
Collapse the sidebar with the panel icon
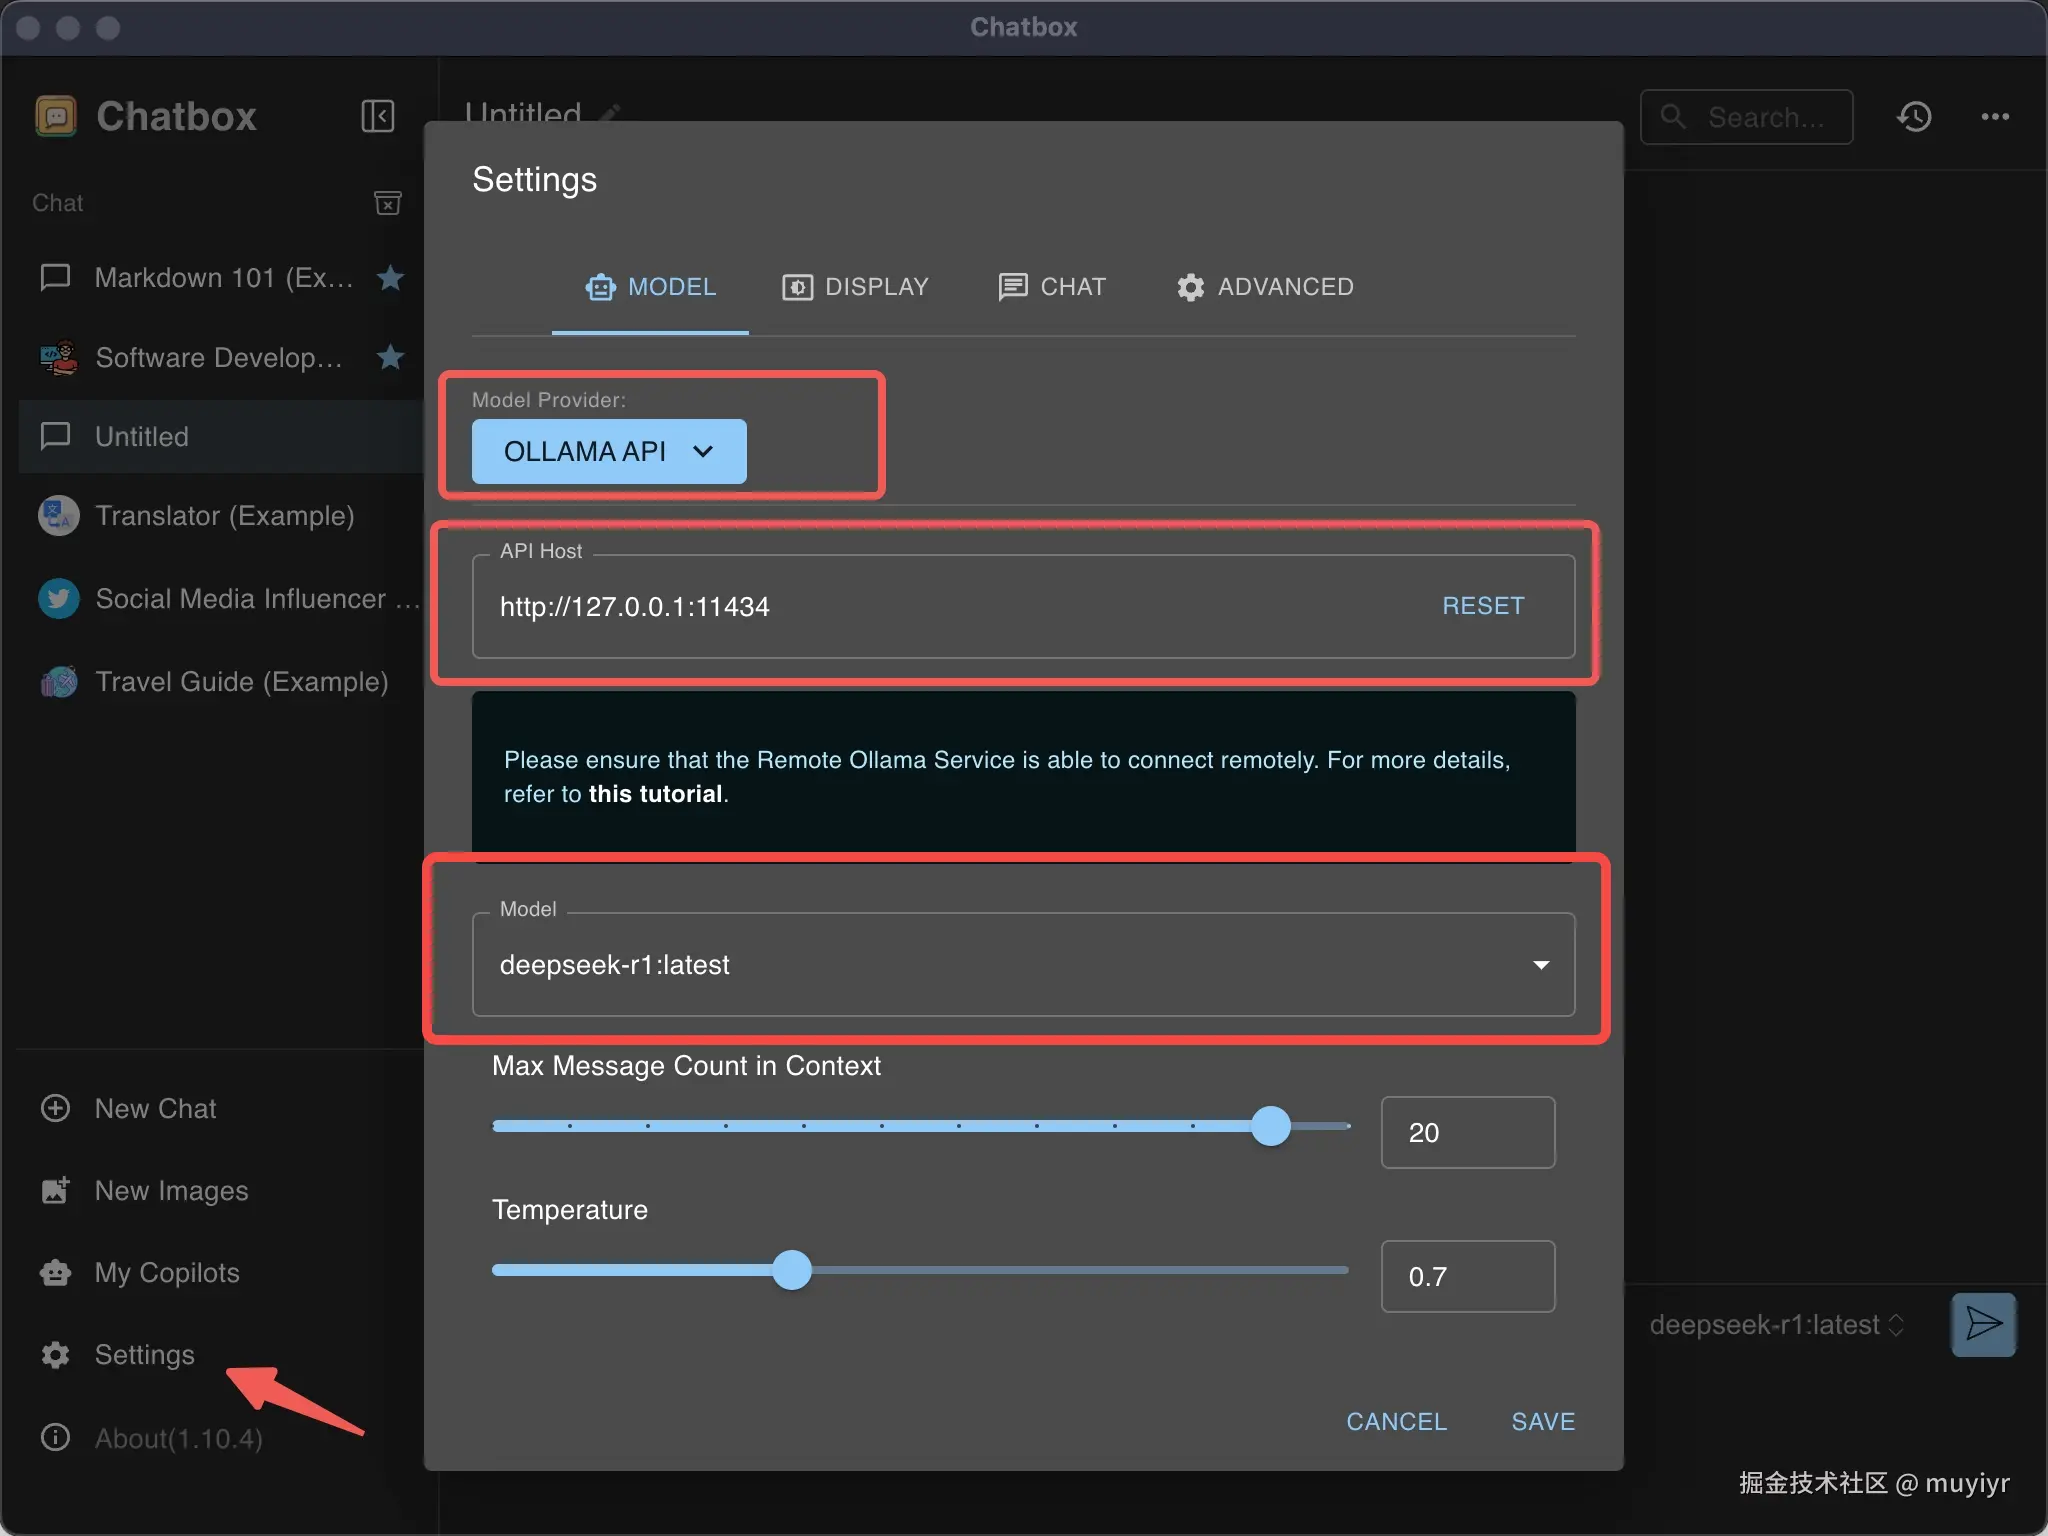coord(377,116)
